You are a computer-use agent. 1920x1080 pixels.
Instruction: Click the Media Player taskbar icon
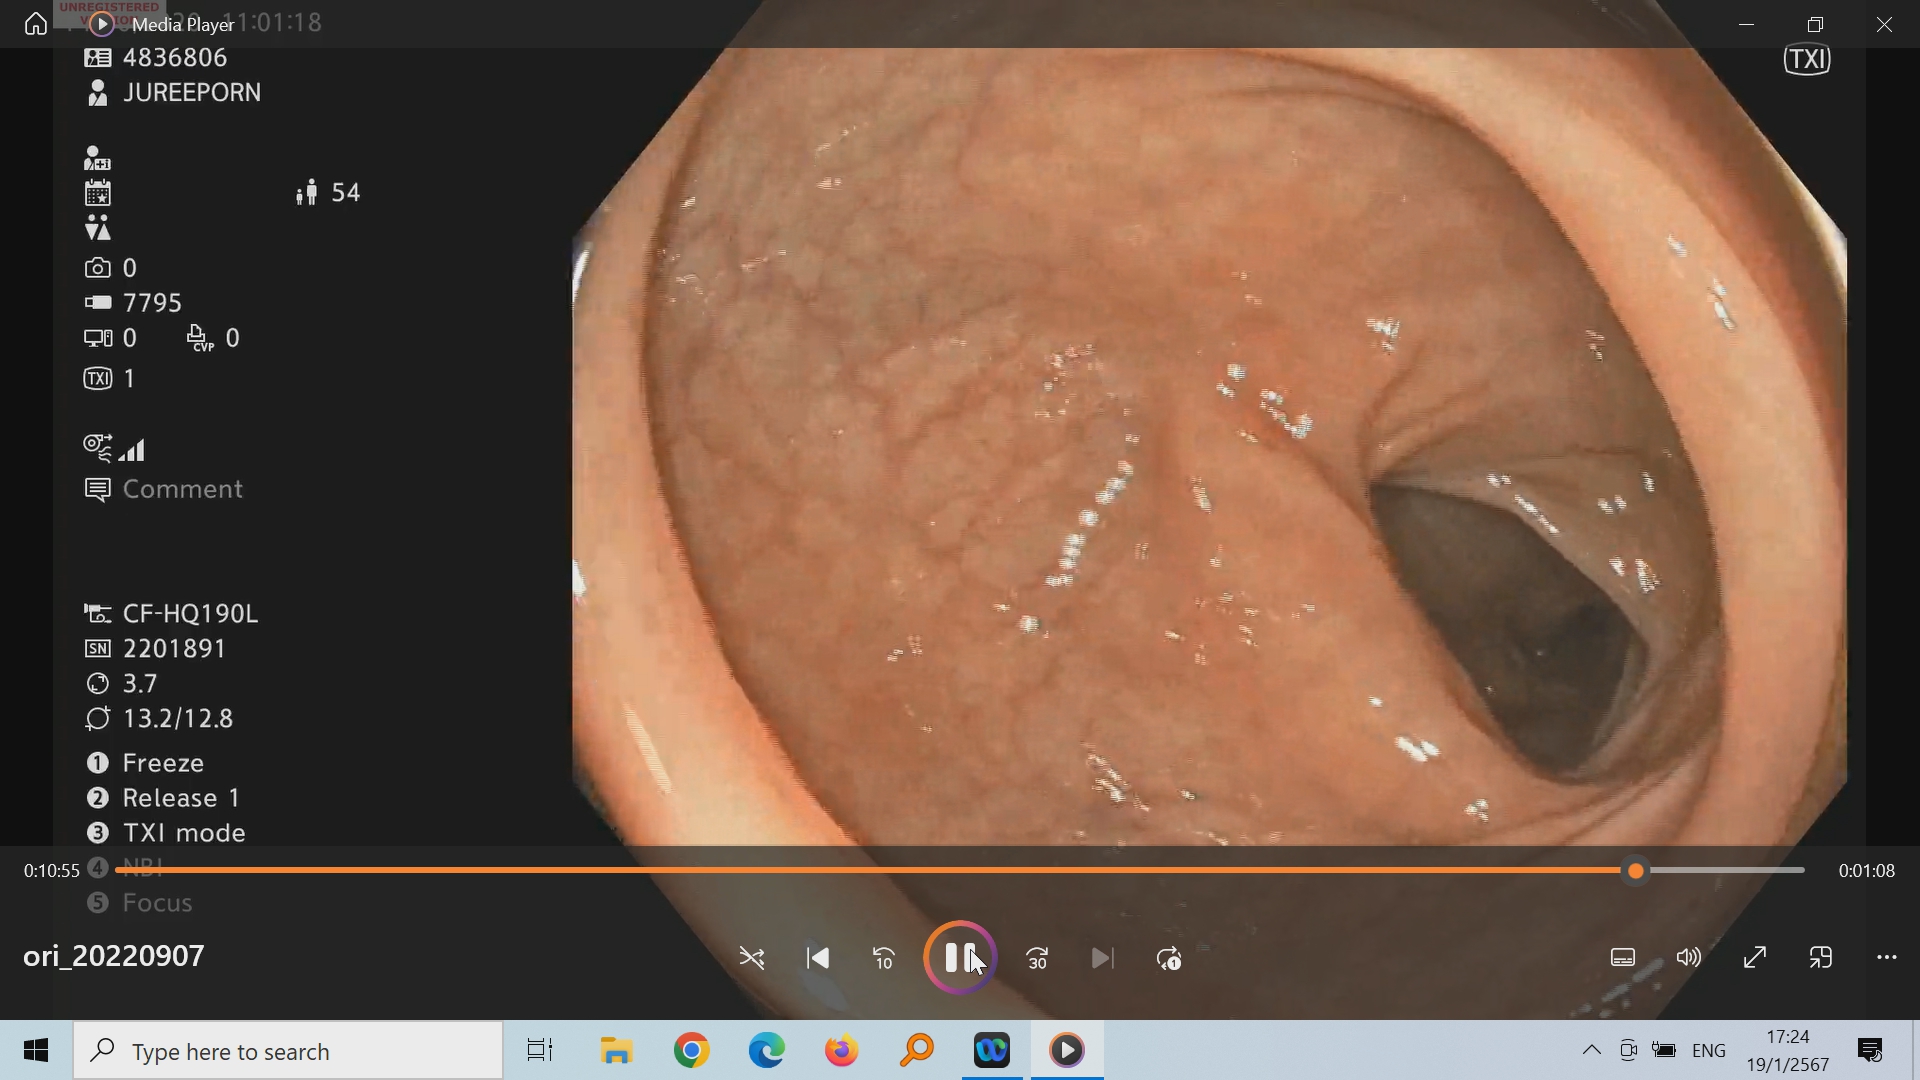(1067, 1051)
